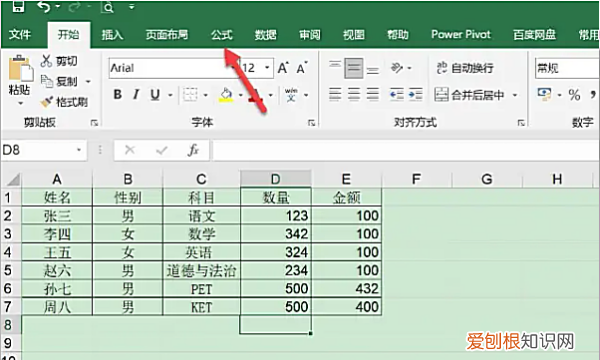
Task: Open the 常规 number format box
Action: [567, 68]
